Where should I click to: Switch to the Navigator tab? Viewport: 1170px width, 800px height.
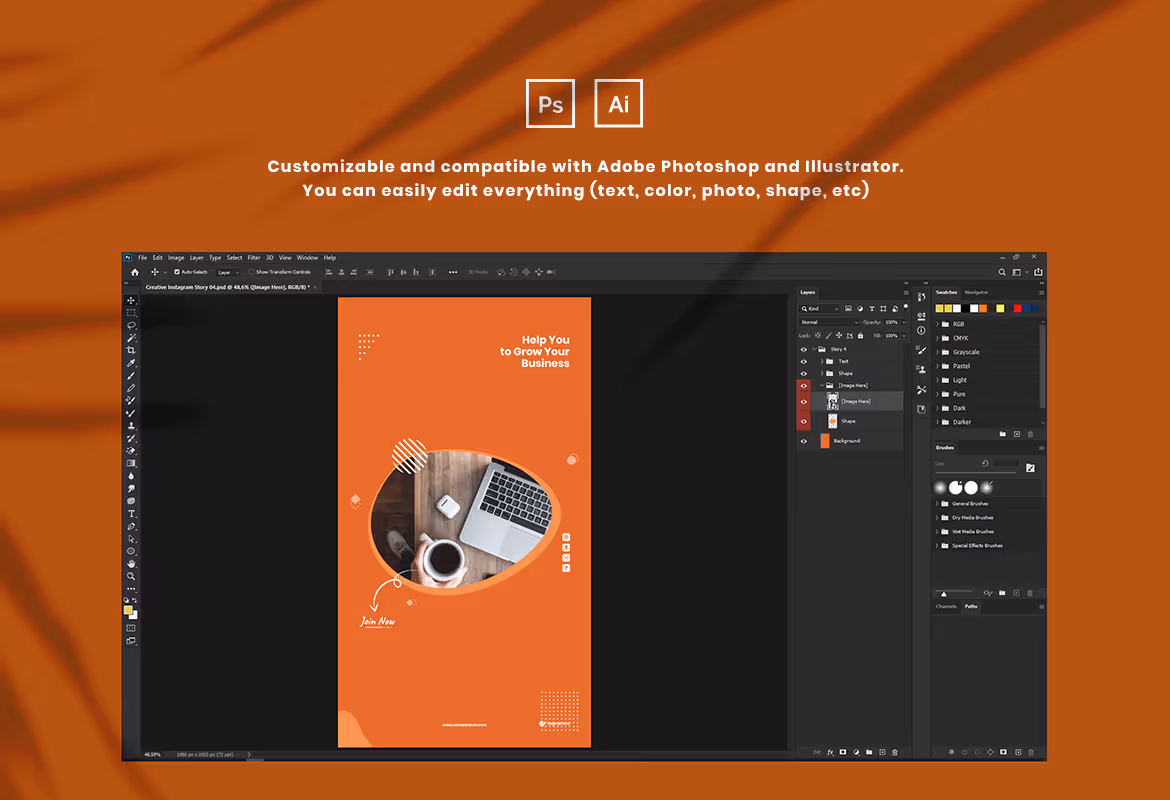point(976,293)
